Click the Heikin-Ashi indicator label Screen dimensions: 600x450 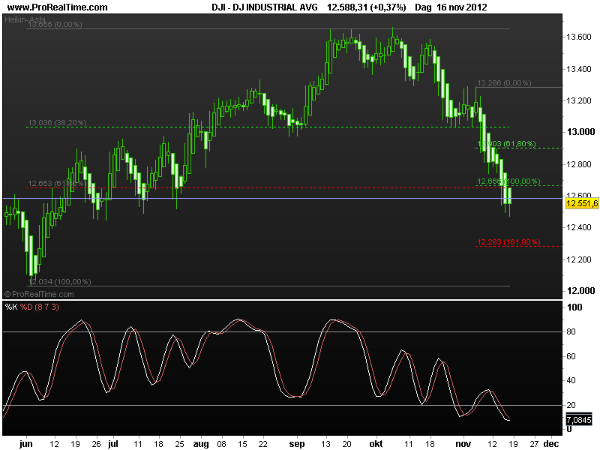point(24,19)
